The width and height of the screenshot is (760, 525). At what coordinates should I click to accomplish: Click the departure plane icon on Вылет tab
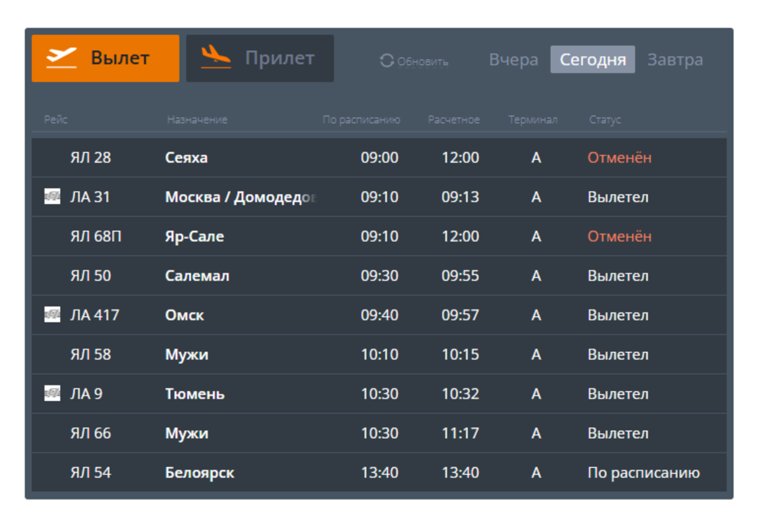point(62,58)
